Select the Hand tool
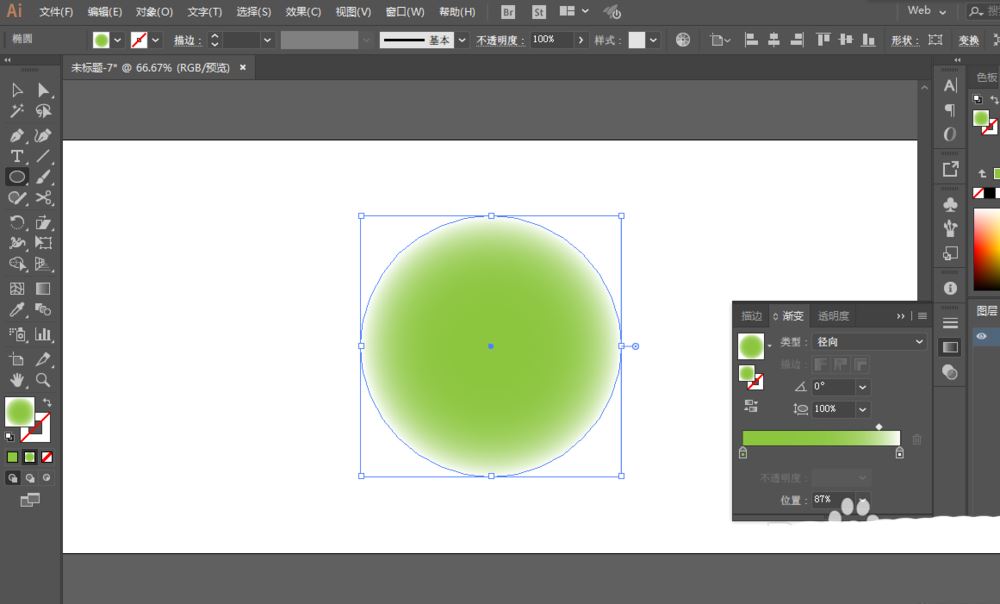Viewport: 1000px width, 604px height. 17,380
